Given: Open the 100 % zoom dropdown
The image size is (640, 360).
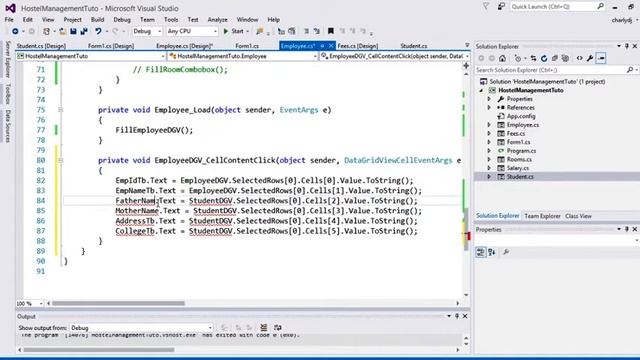Looking at the screenshot, I should (29, 303).
